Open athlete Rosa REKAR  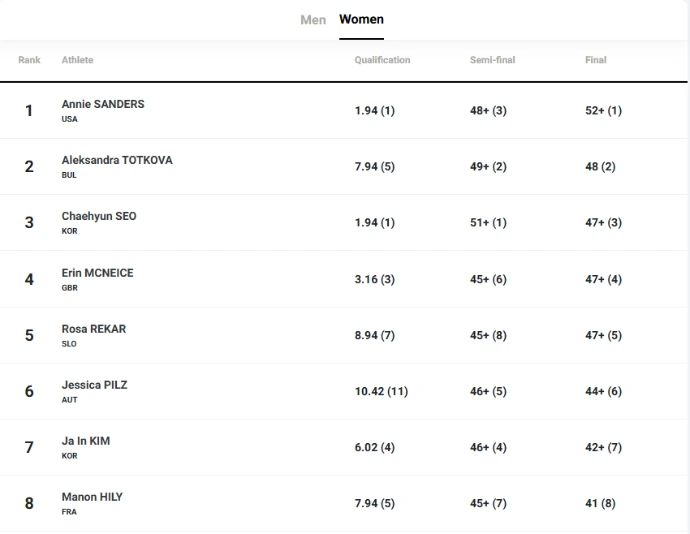94,329
